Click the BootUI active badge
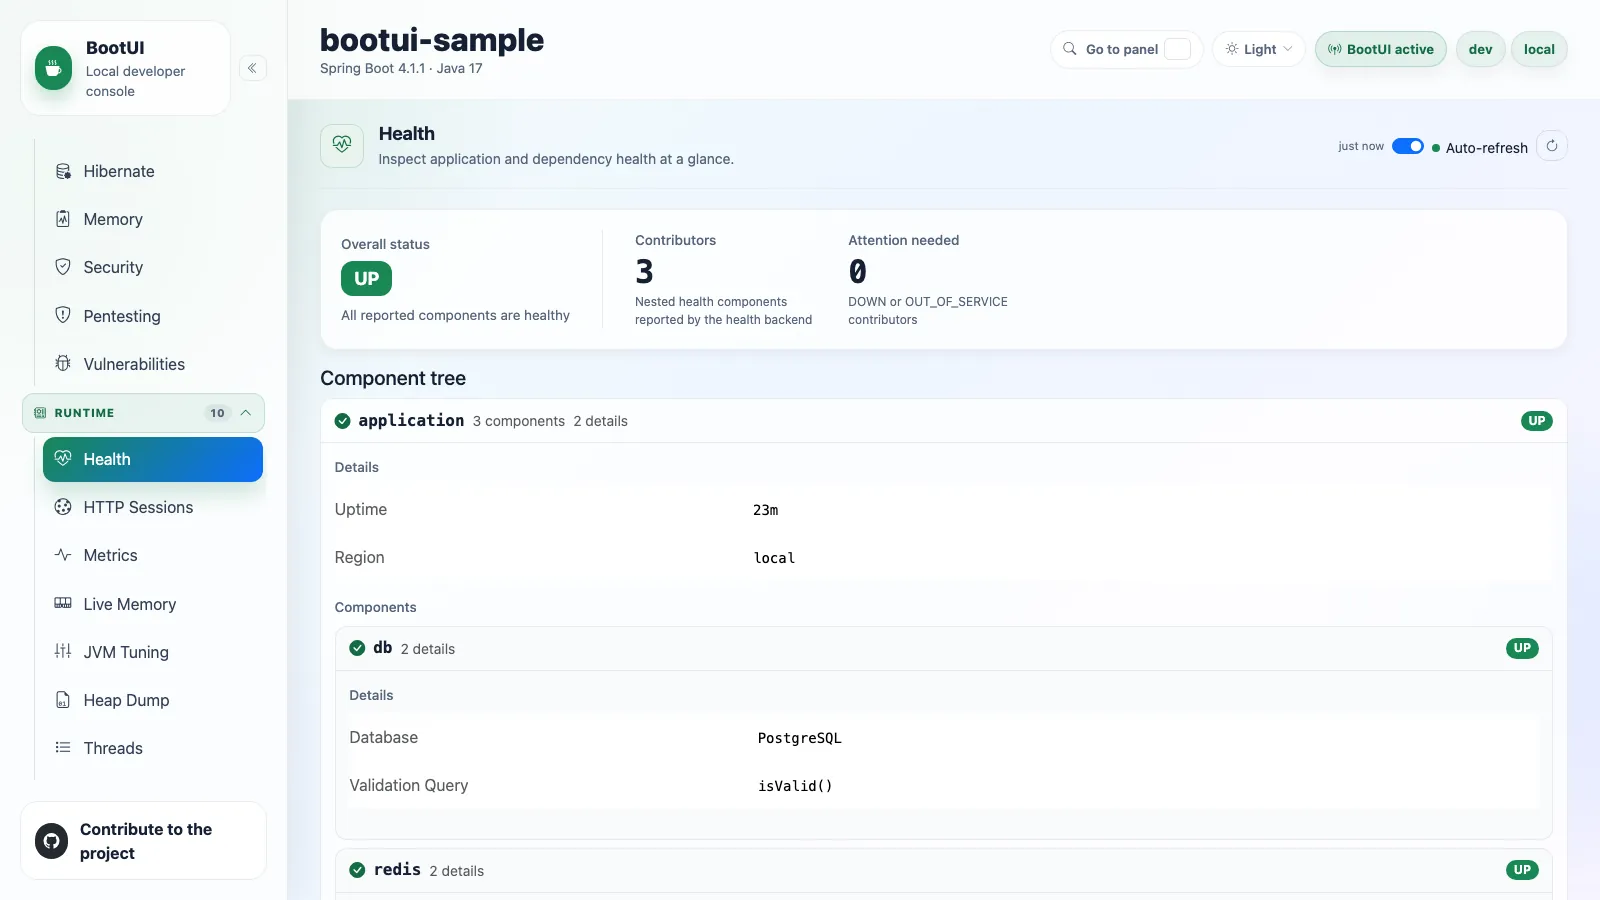The image size is (1600, 900). coord(1381,49)
